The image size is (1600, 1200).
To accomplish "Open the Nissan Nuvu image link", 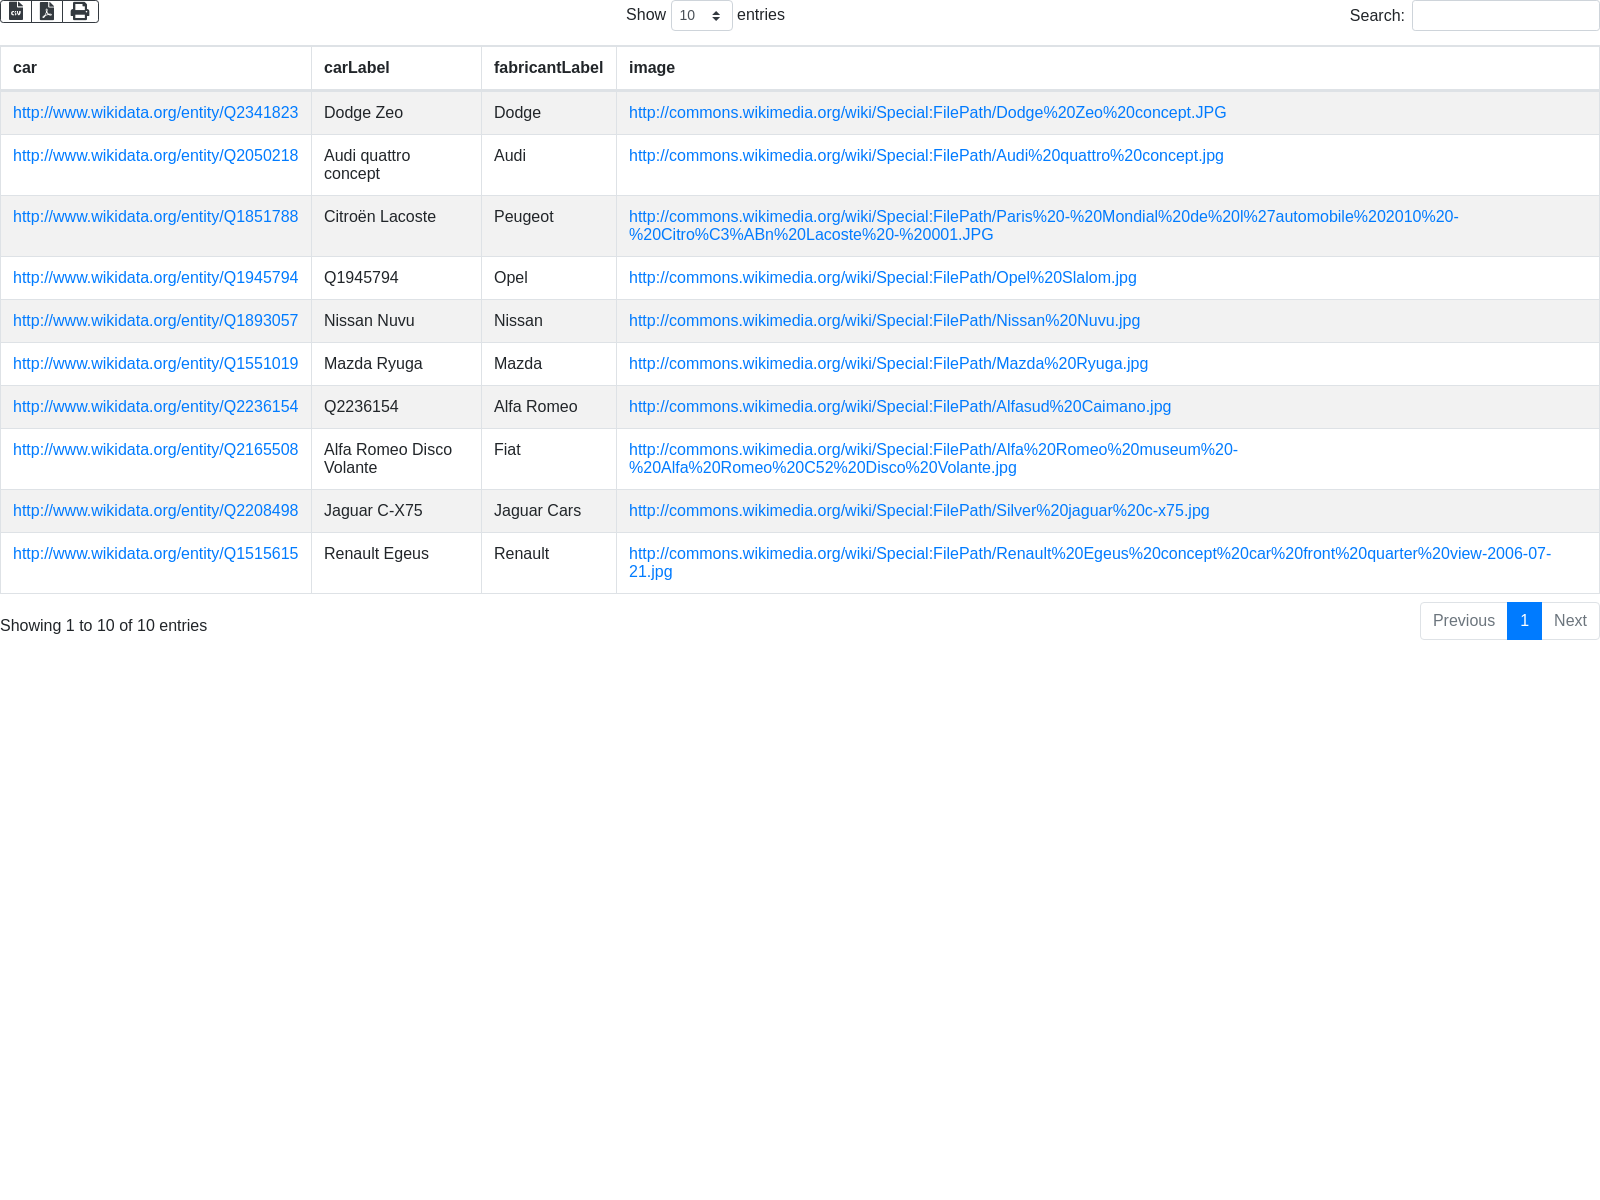I will pyautogui.click(x=884, y=321).
